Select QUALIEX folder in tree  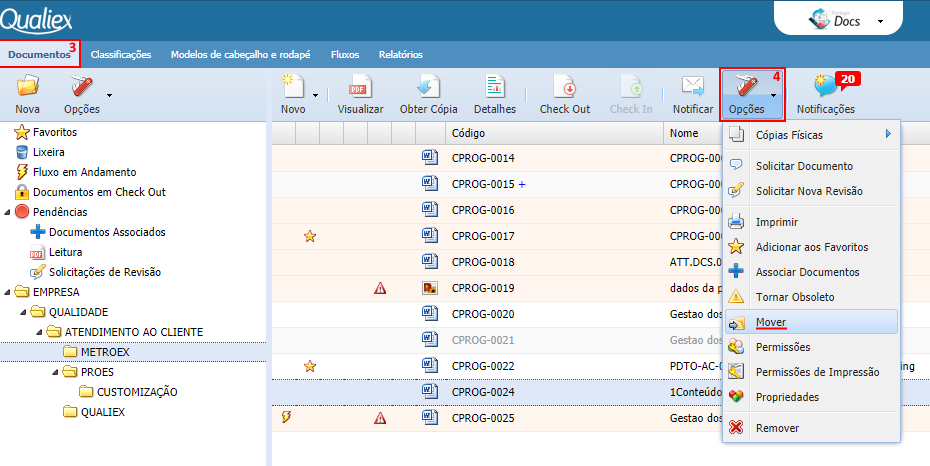point(94,412)
